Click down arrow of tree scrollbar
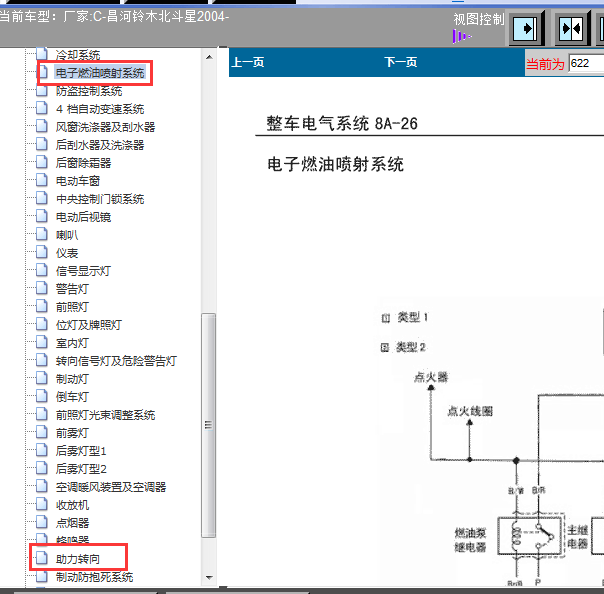The height and width of the screenshot is (594, 604). pyautogui.click(x=209, y=577)
